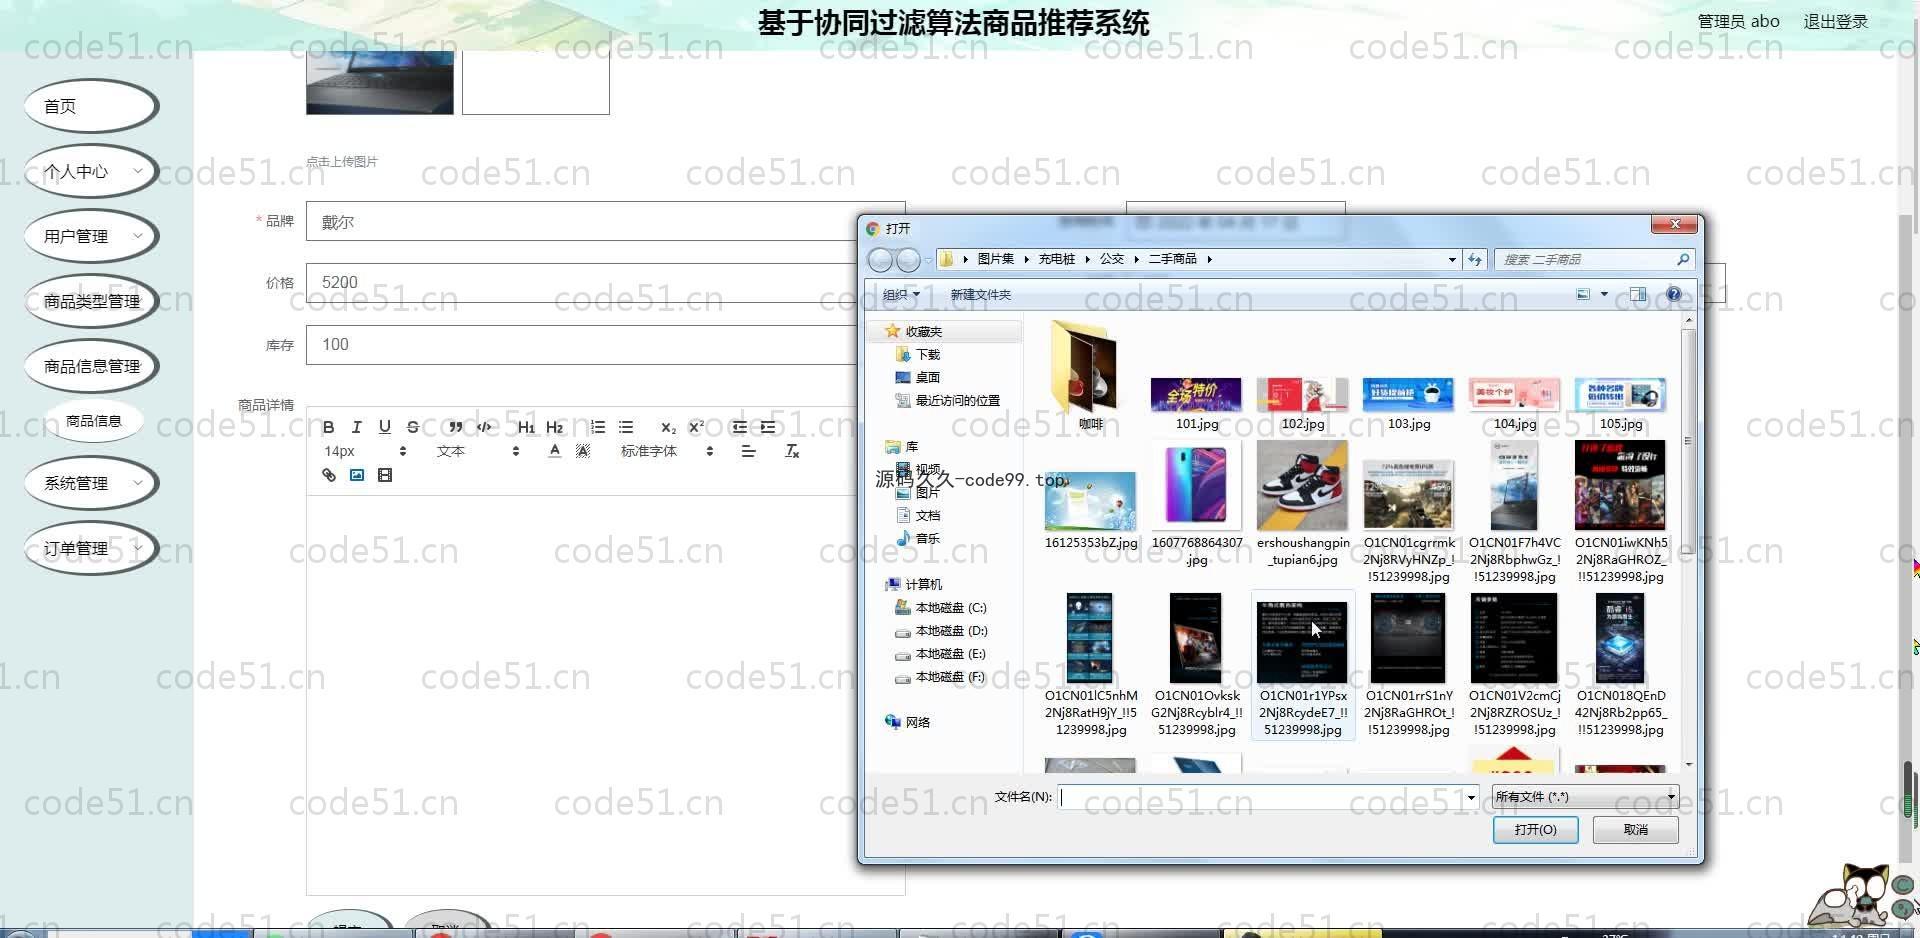1920x938 pixels.
Task: Expand the 订单管理 sidebar menu
Action: pyautogui.click(x=91, y=548)
